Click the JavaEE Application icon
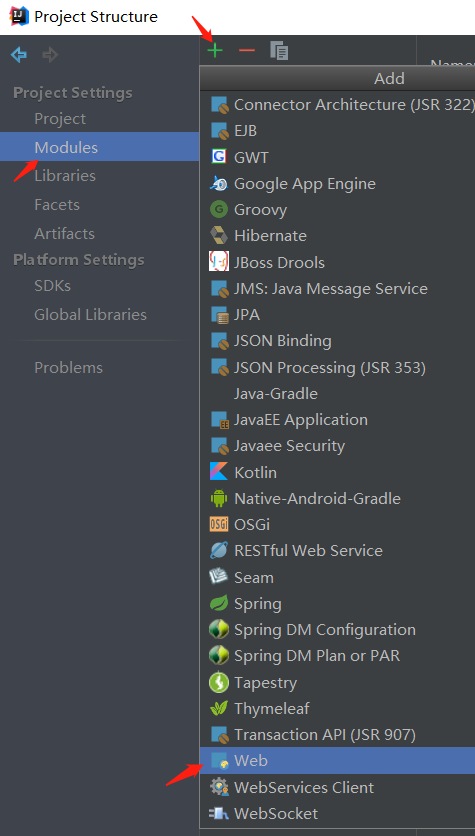The image size is (475, 836). 219,420
